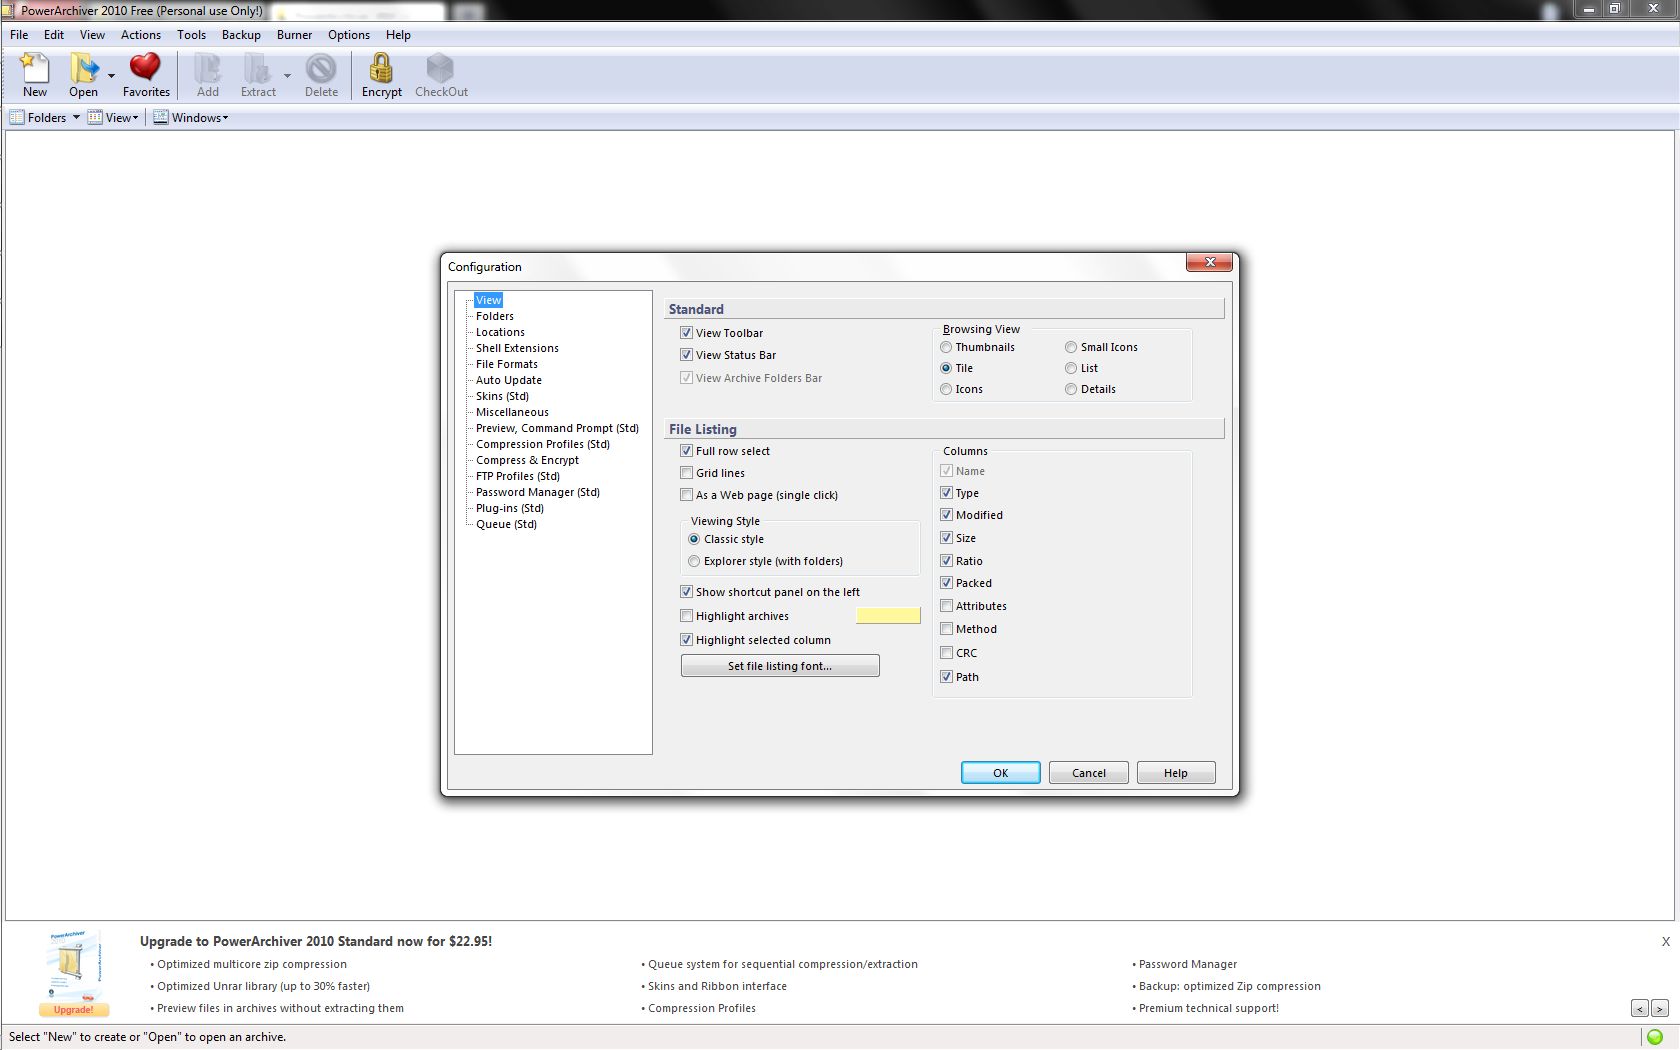Select Queue (Std) tree item

(x=506, y=524)
